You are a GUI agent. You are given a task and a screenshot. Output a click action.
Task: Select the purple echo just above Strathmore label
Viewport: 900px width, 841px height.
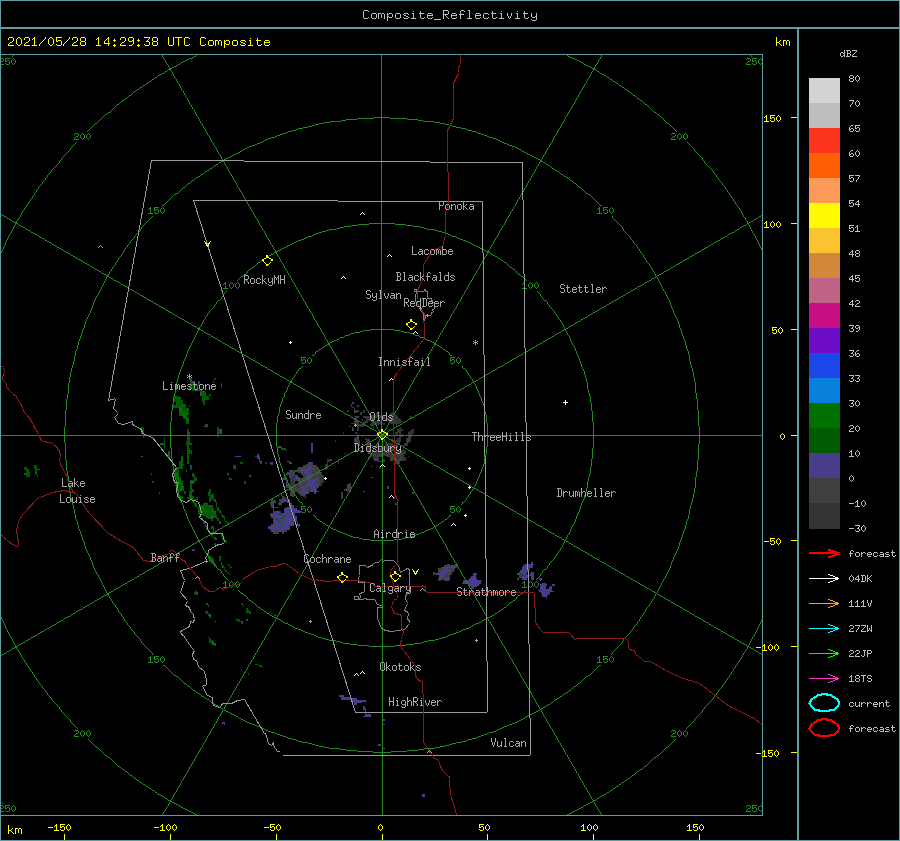pyautogui.click(x=473, y=580)
